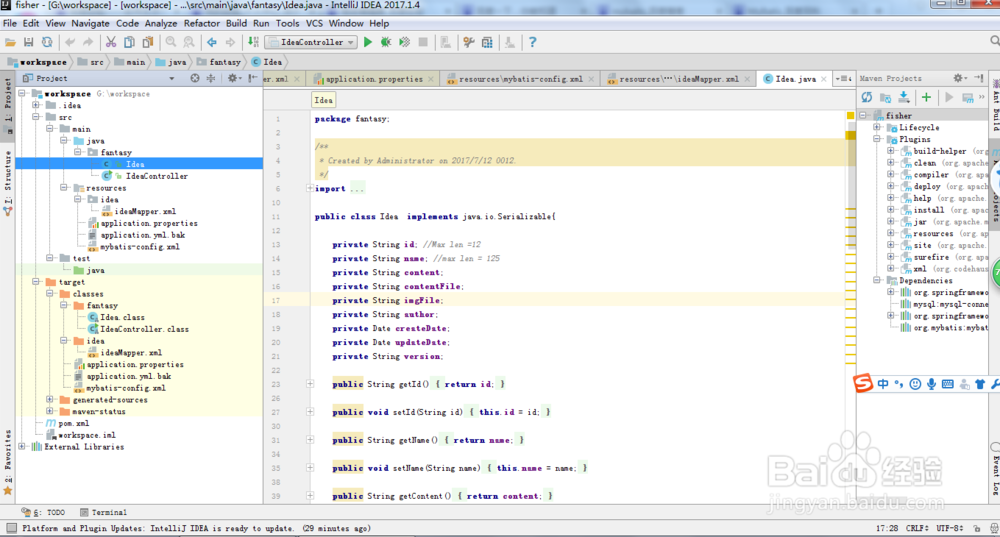Viewport: 1000px width, 537px height.
Task: Open Project Structure toolbar icon
Action: pos(487,43)
